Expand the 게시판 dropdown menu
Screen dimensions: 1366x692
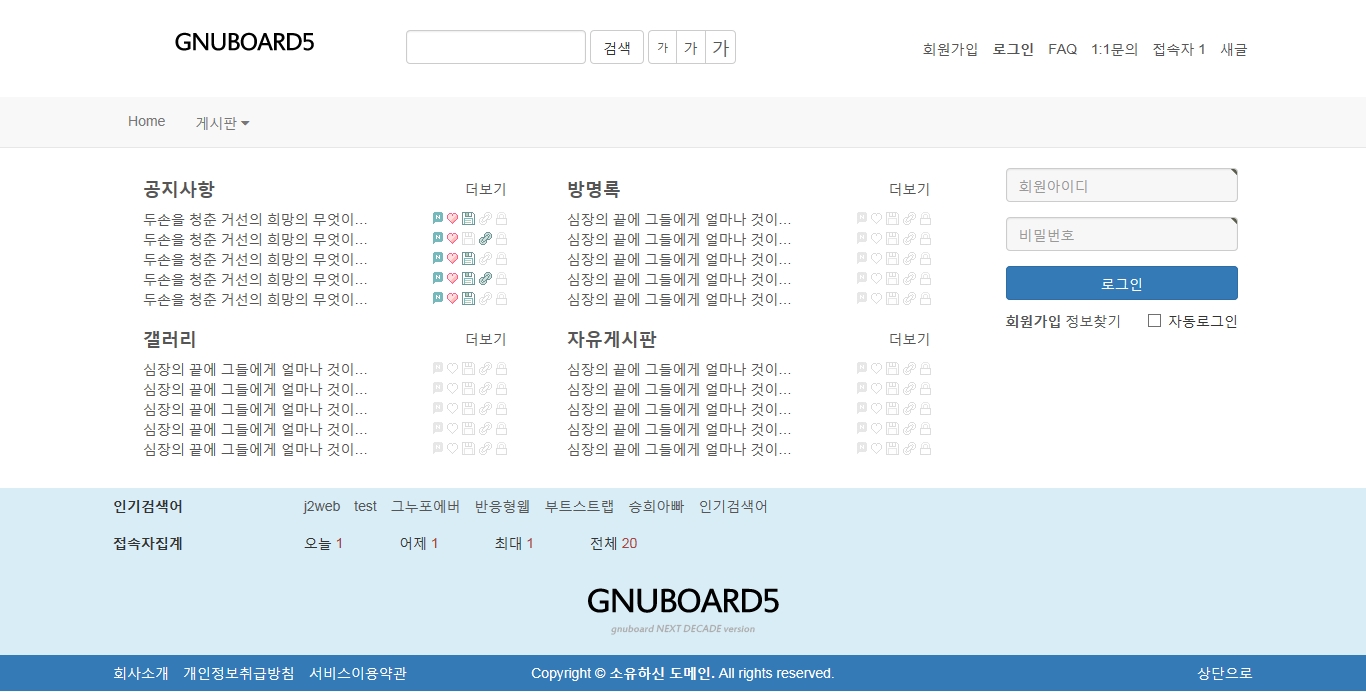point(222,123)
